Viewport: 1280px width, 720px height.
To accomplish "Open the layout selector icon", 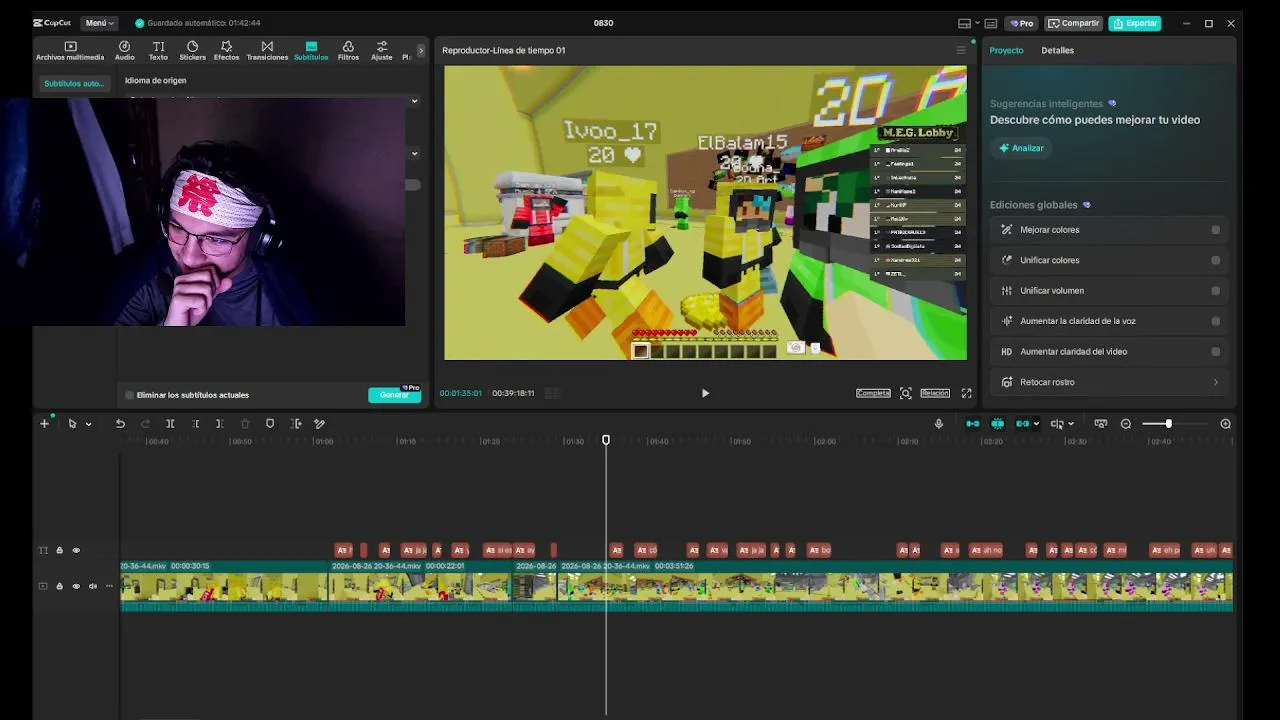I will [x=964, y=23].
